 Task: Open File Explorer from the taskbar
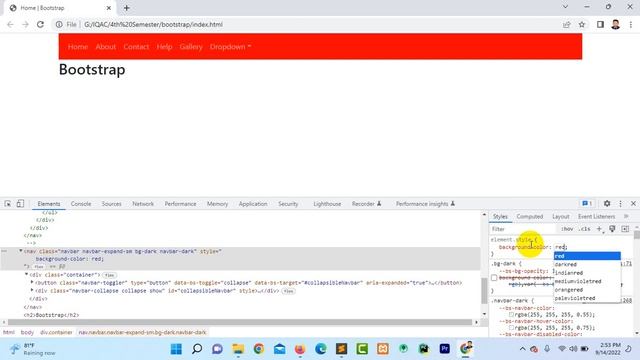click(238, 349)
